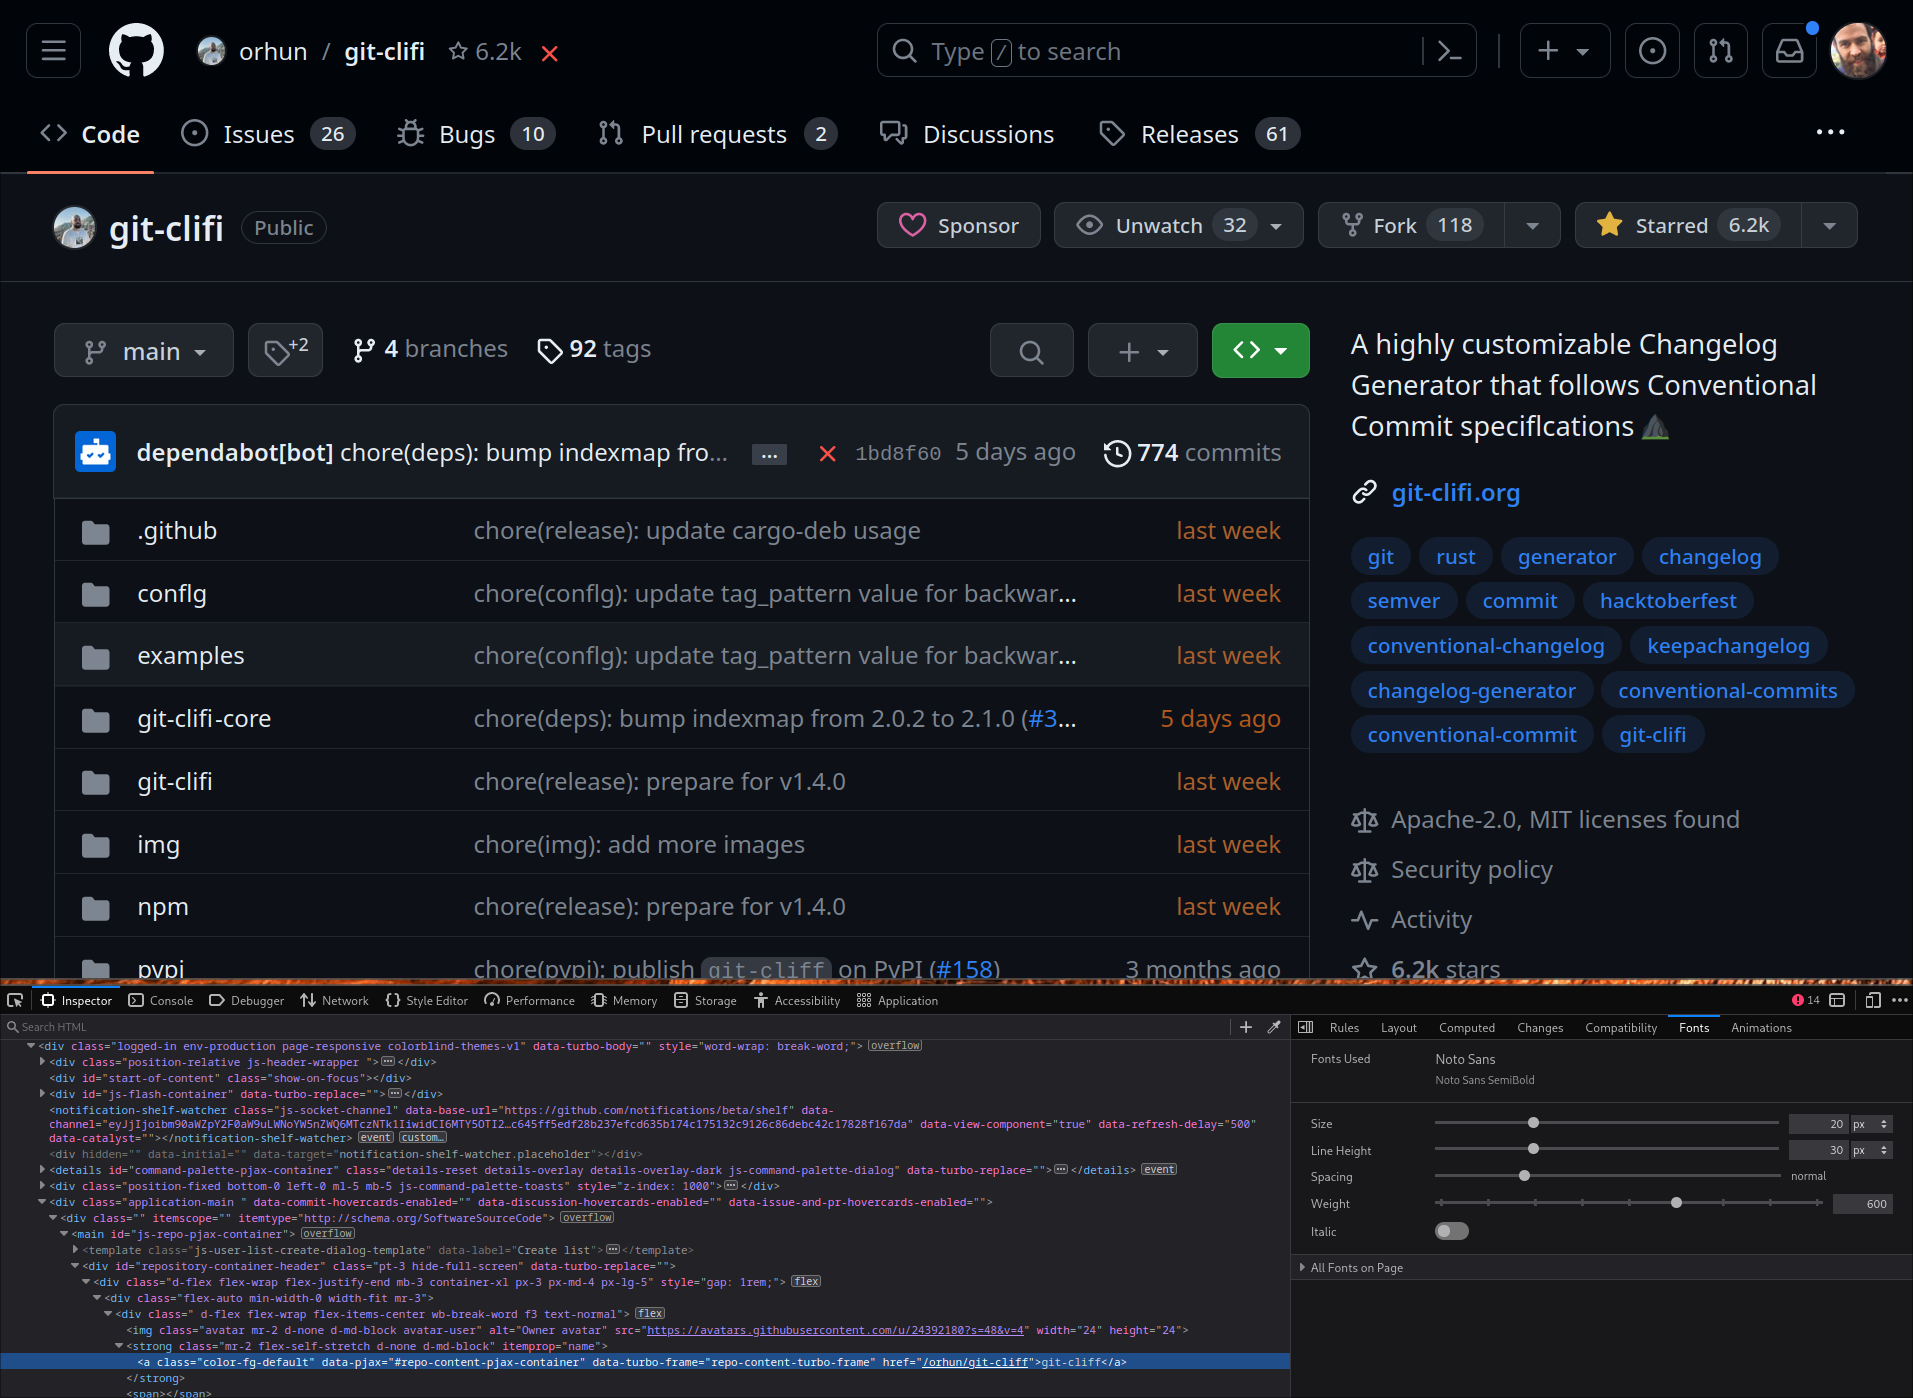This screenshot has width=1913, height=1398.
Task: Click the file search magnifier in the repo
Action: pyautogui.click(x=1031, y=350)
